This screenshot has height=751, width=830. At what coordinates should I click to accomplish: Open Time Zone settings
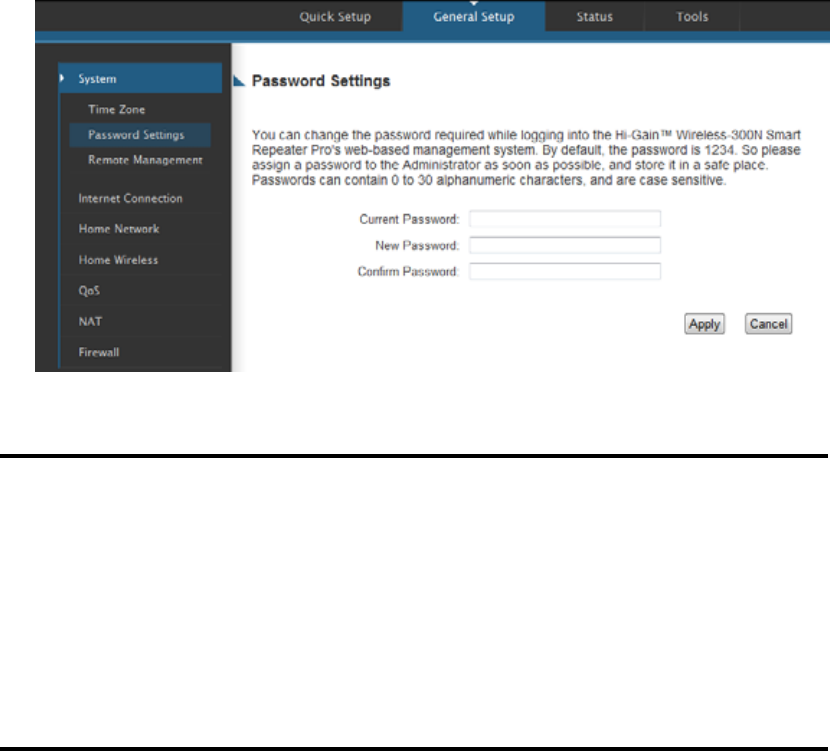pyautogui.click(x=116, y=110)
